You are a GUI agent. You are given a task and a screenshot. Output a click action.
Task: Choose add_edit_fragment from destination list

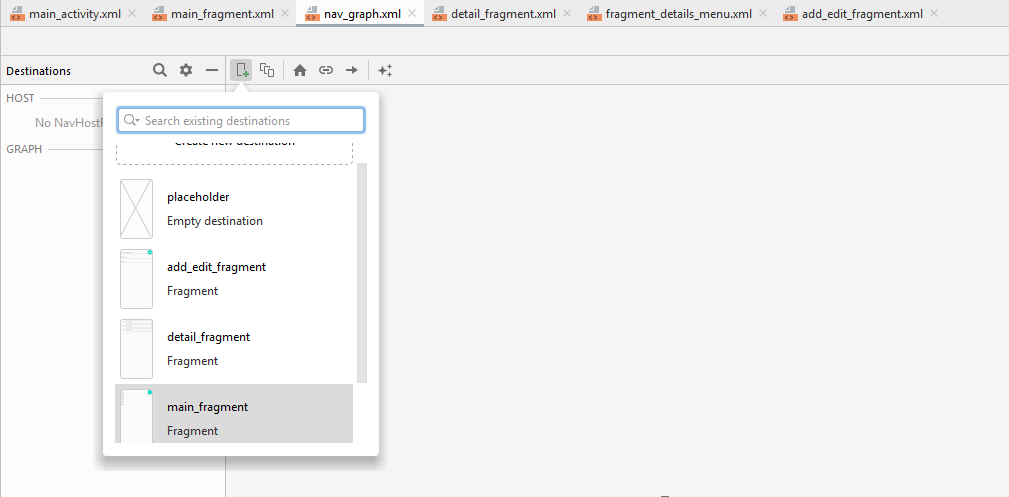[234, 279]
